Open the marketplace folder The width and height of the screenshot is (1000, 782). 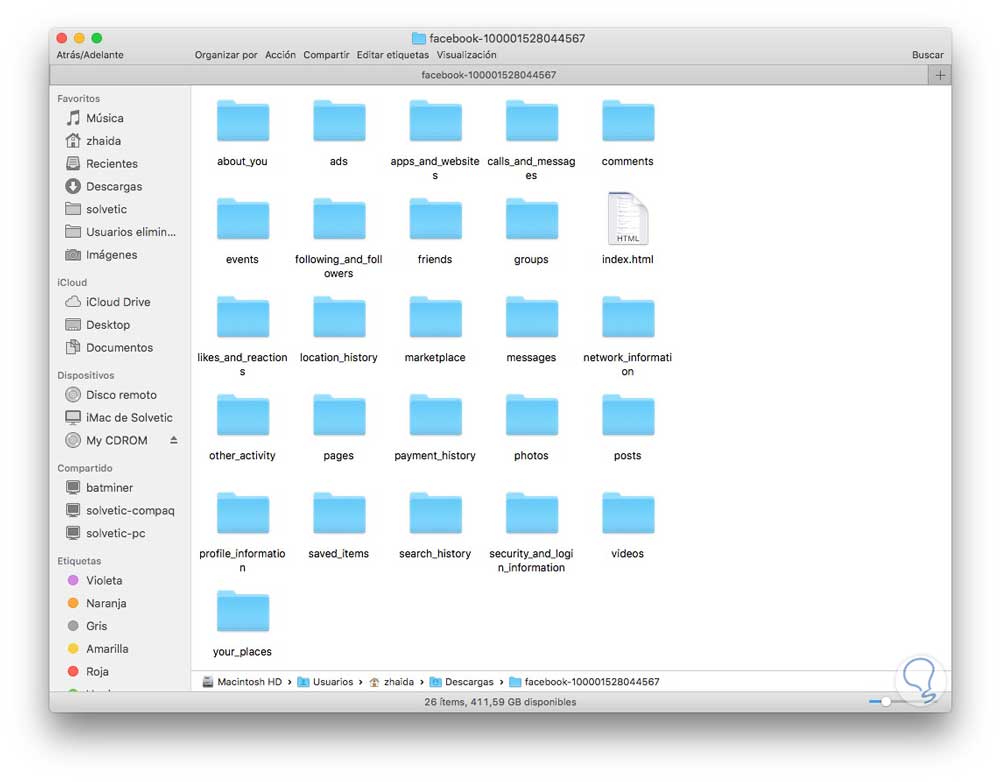click(435, 318)
